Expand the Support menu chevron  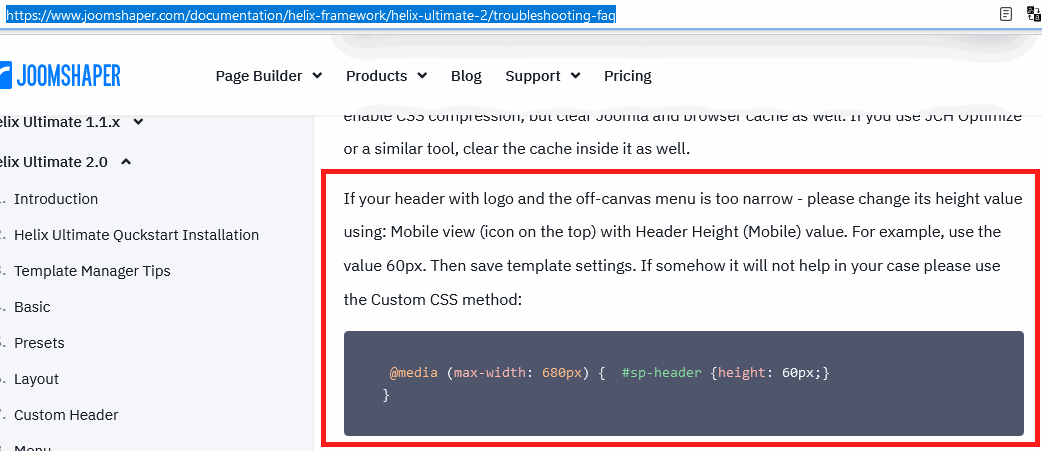tap(575, 76)
